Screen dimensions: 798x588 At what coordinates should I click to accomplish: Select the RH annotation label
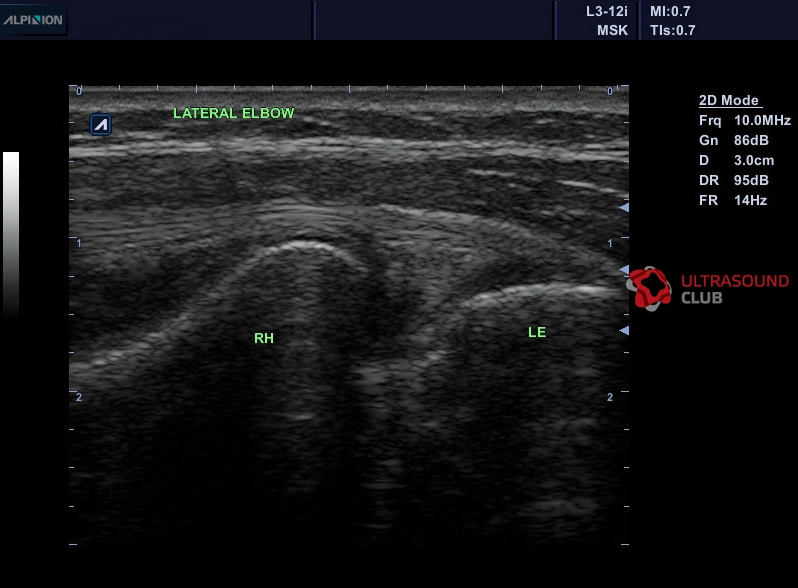[264, 338]
